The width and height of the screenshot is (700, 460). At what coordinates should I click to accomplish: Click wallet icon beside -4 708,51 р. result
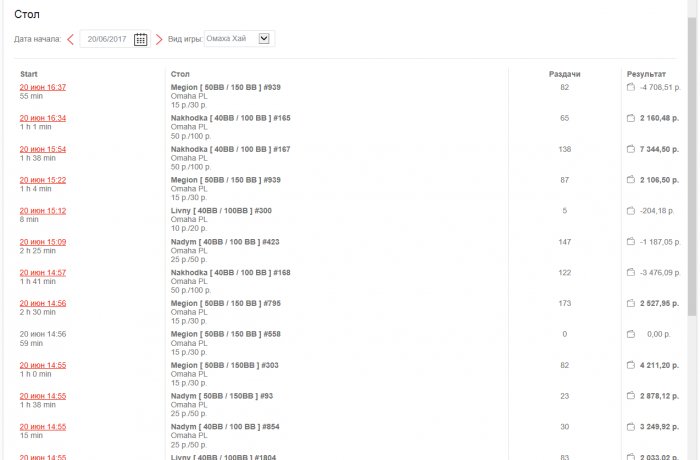(630, 87)
